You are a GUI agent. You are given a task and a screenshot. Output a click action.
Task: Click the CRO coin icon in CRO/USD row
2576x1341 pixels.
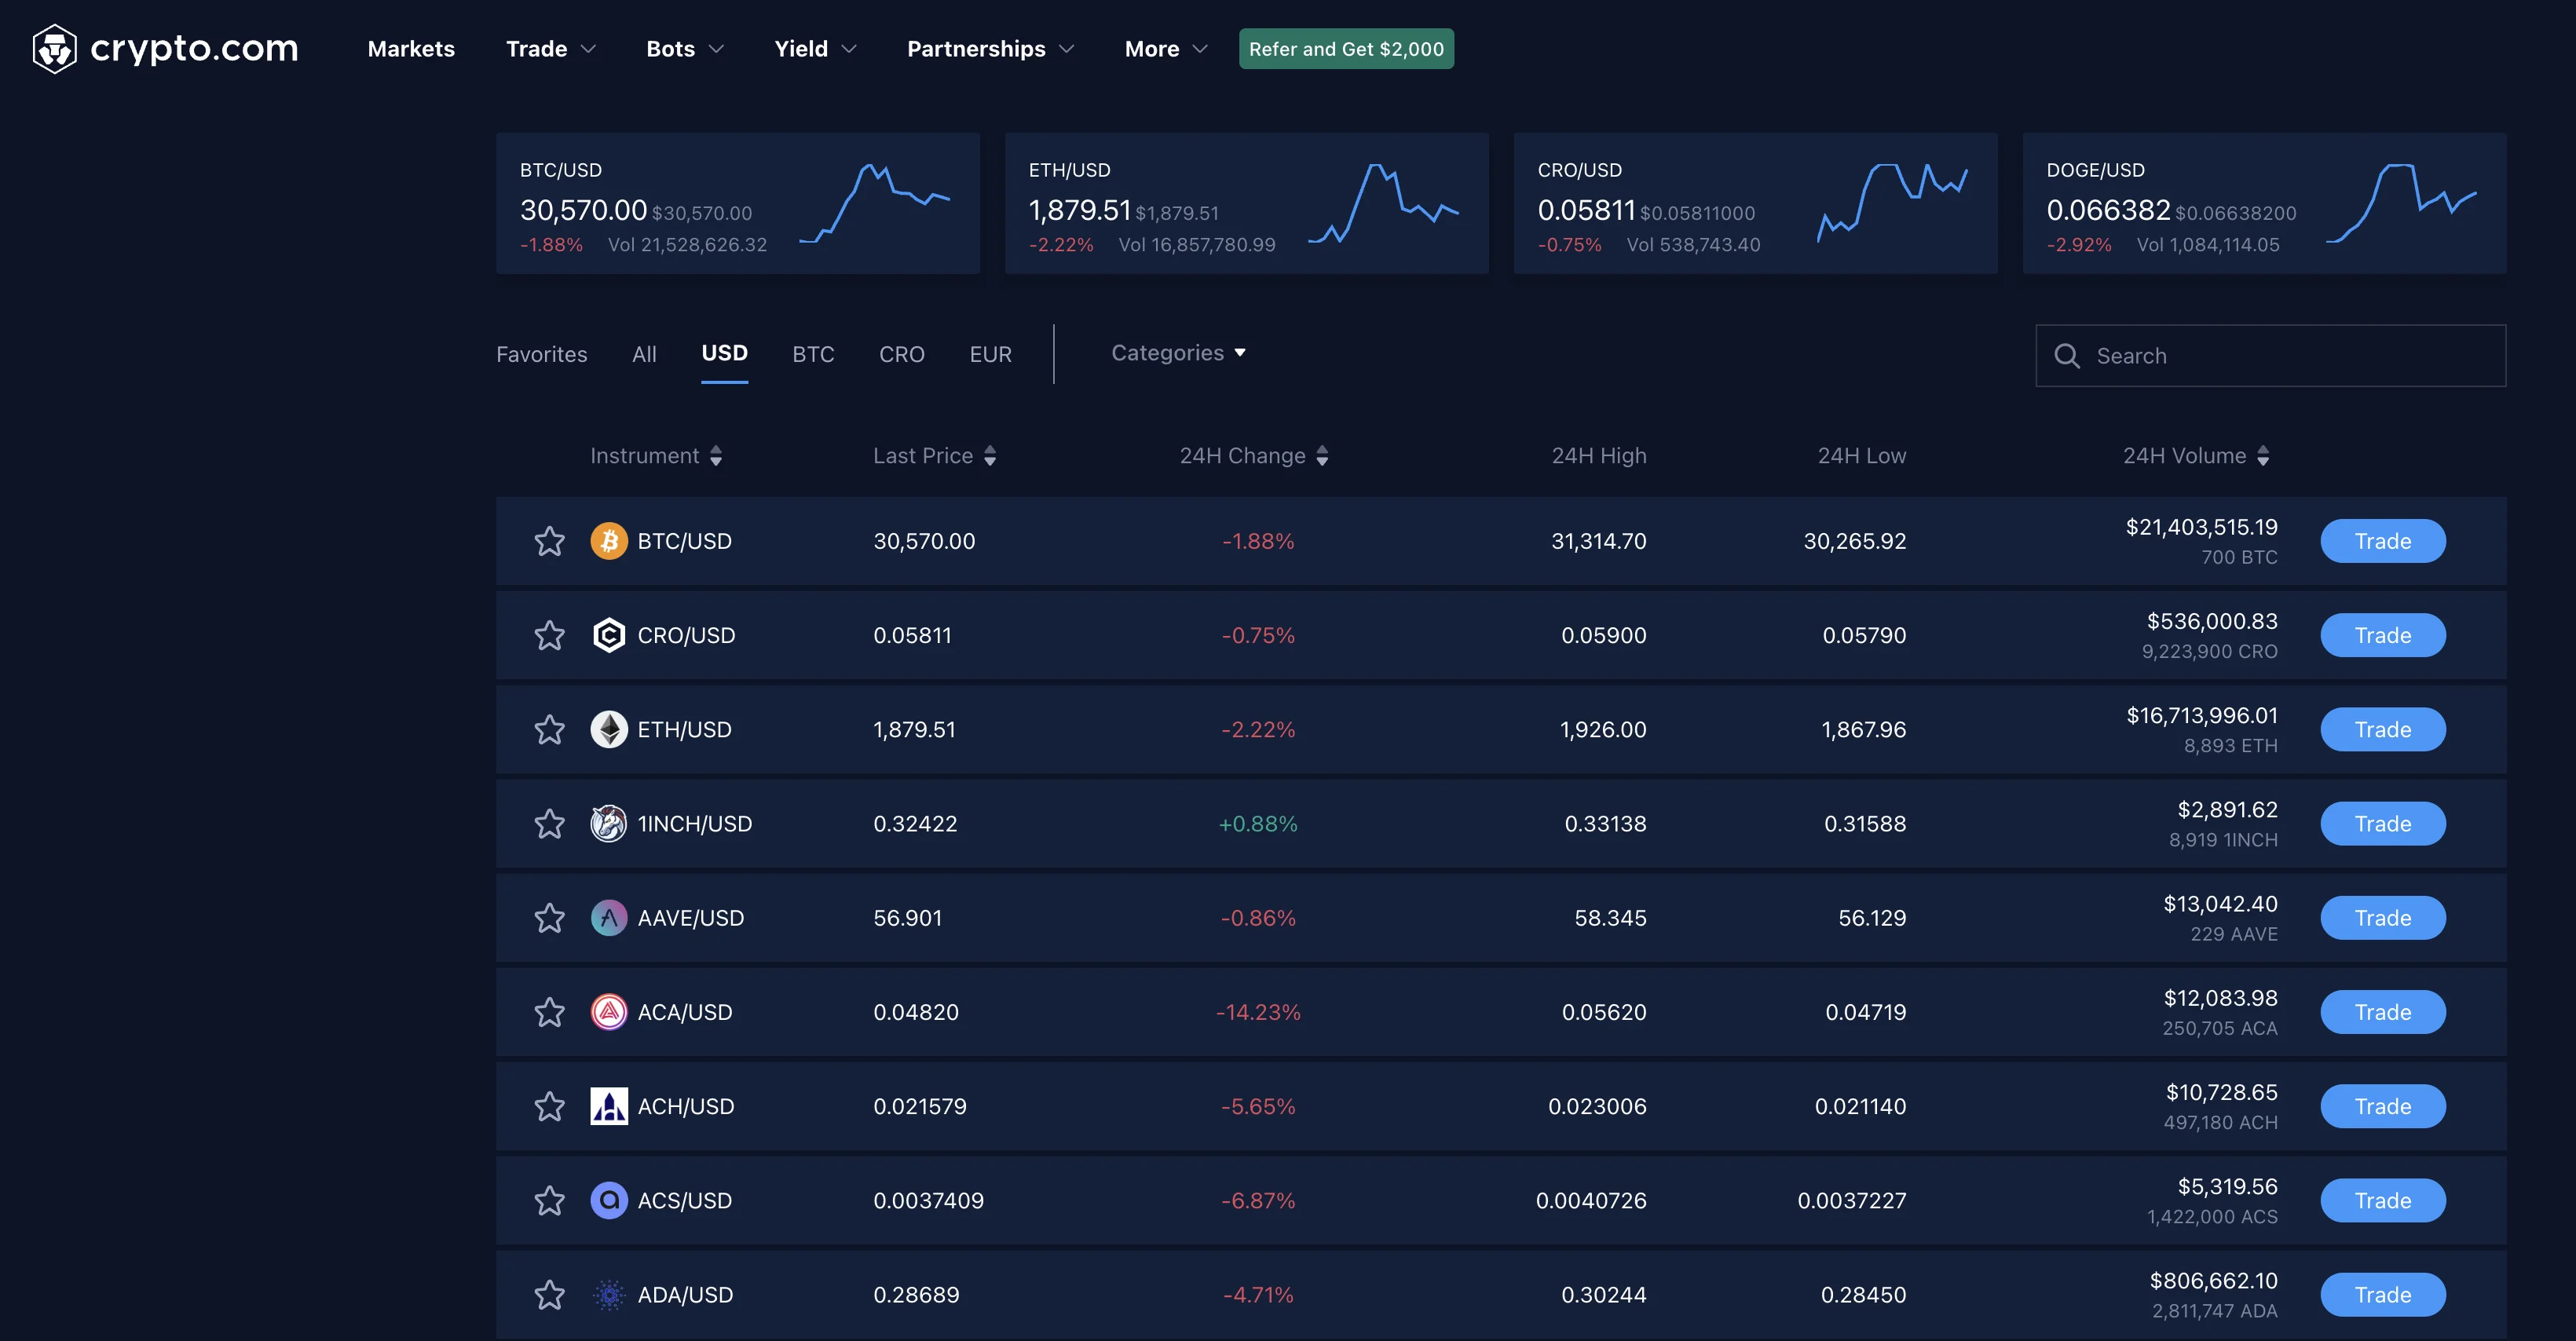click(608, 635)
